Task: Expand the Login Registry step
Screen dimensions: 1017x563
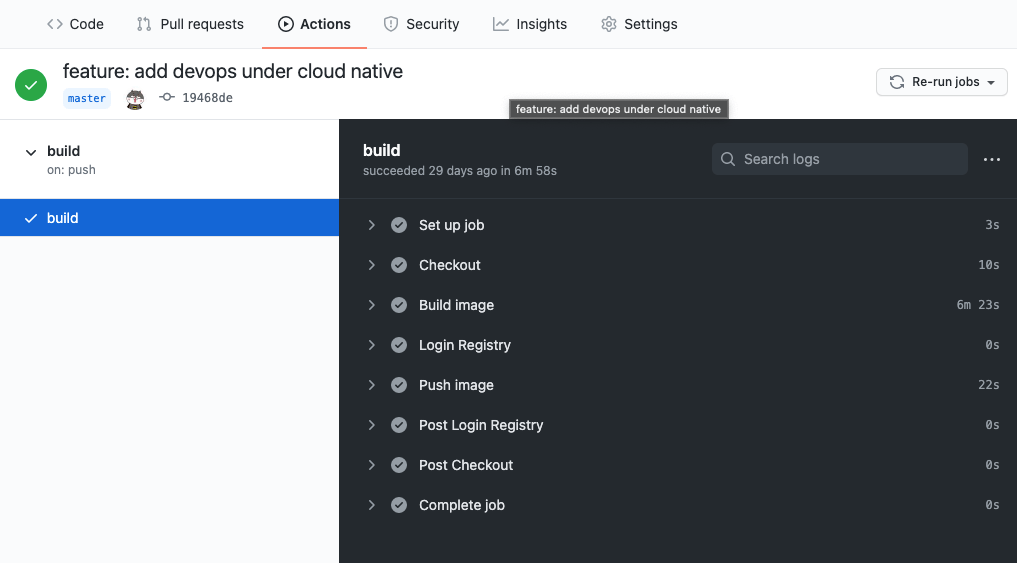Action: (x=372, y=345)
